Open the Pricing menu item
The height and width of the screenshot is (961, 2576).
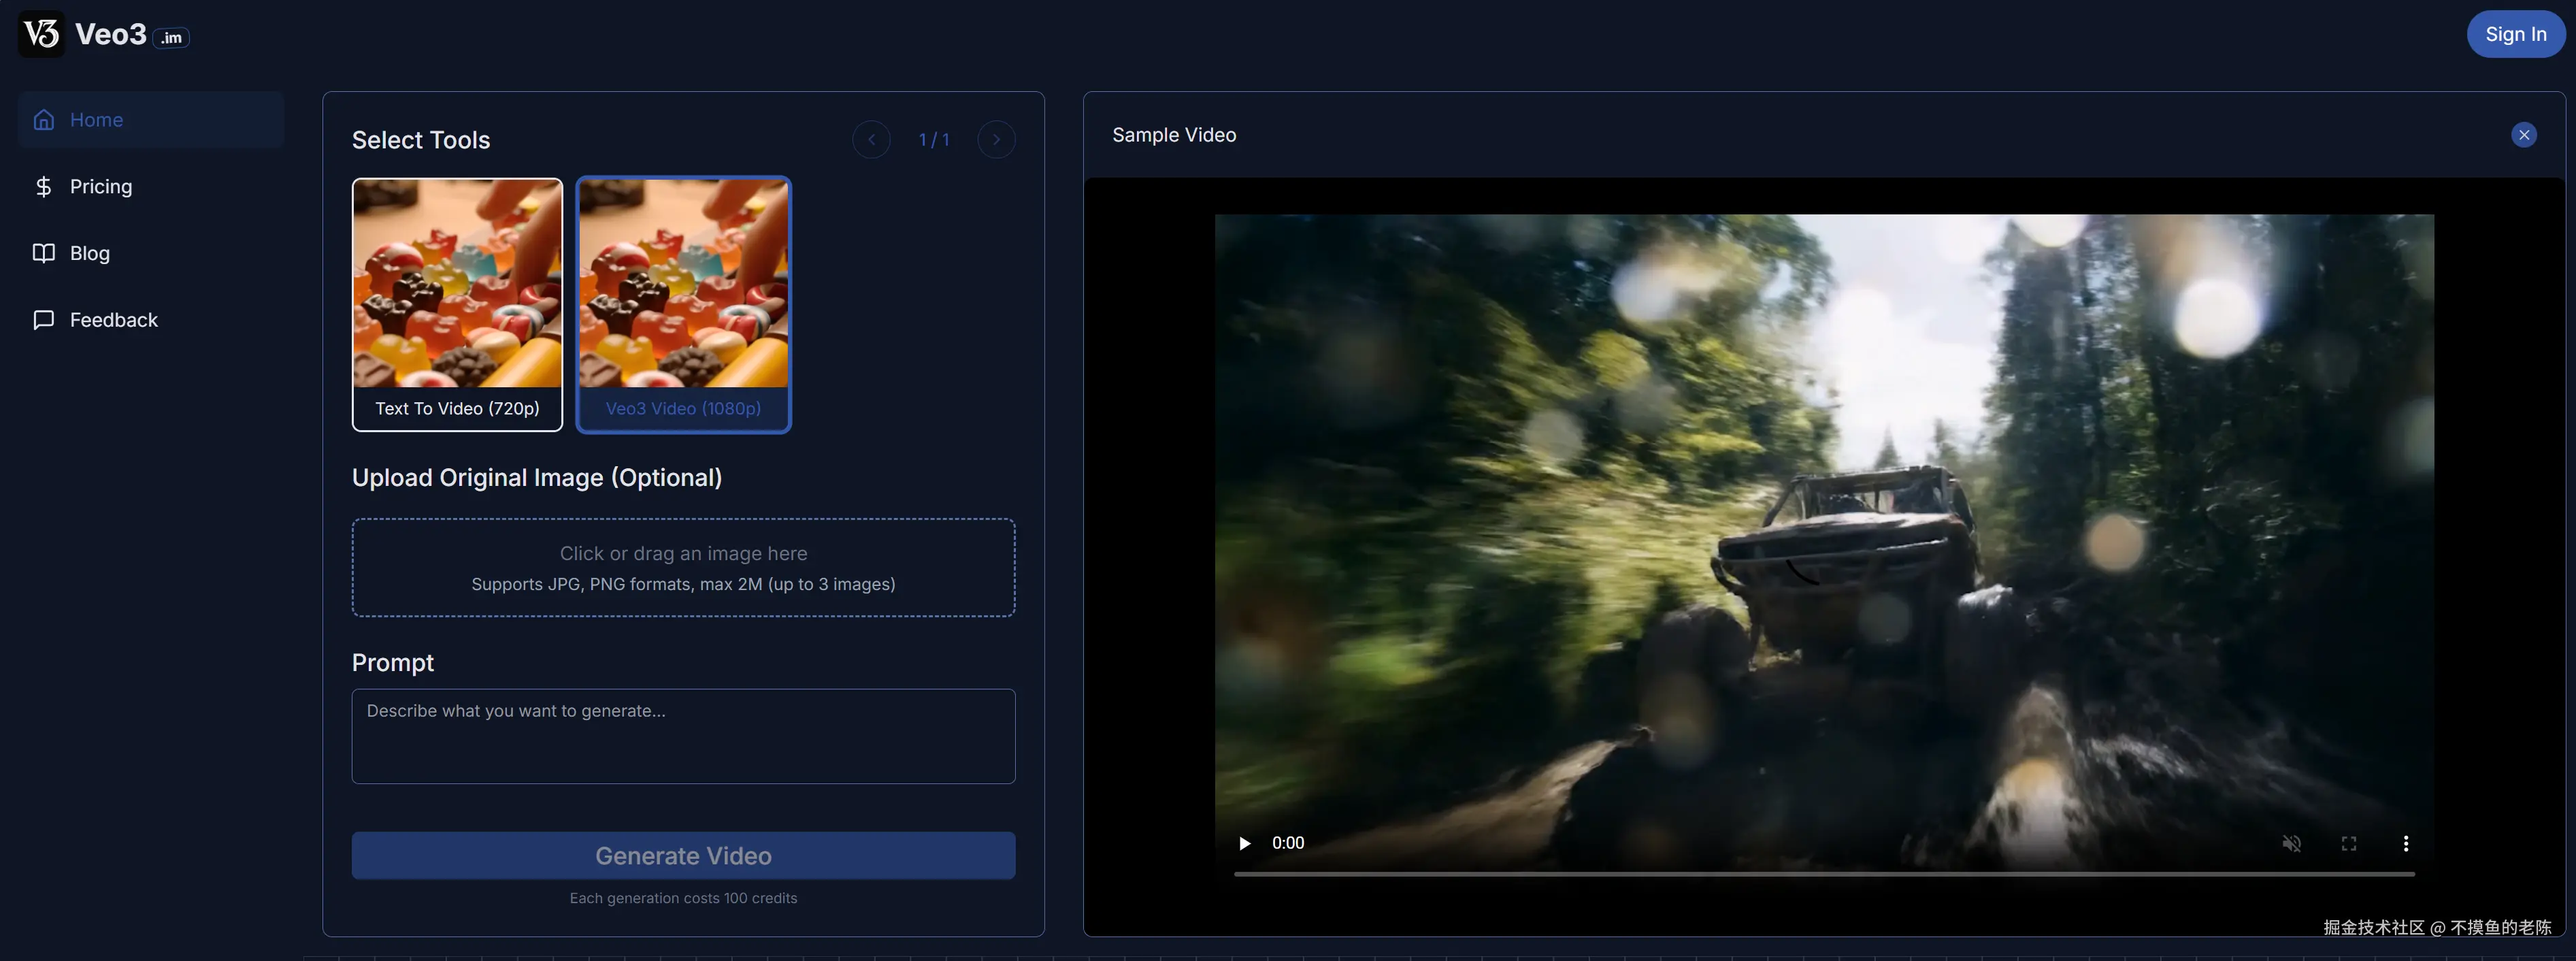[100, 187]
